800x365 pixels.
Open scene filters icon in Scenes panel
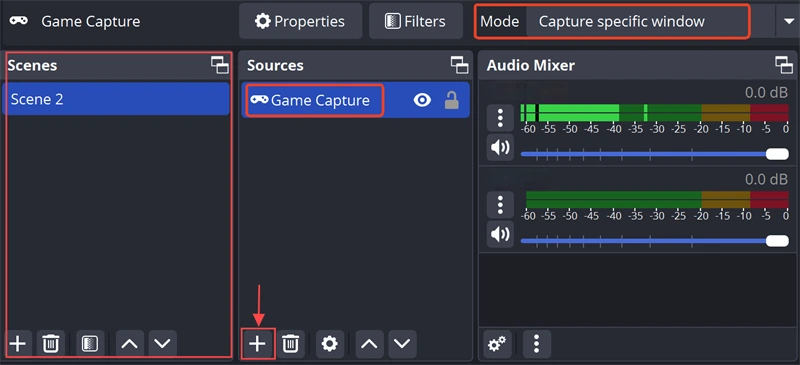[90, 344]
